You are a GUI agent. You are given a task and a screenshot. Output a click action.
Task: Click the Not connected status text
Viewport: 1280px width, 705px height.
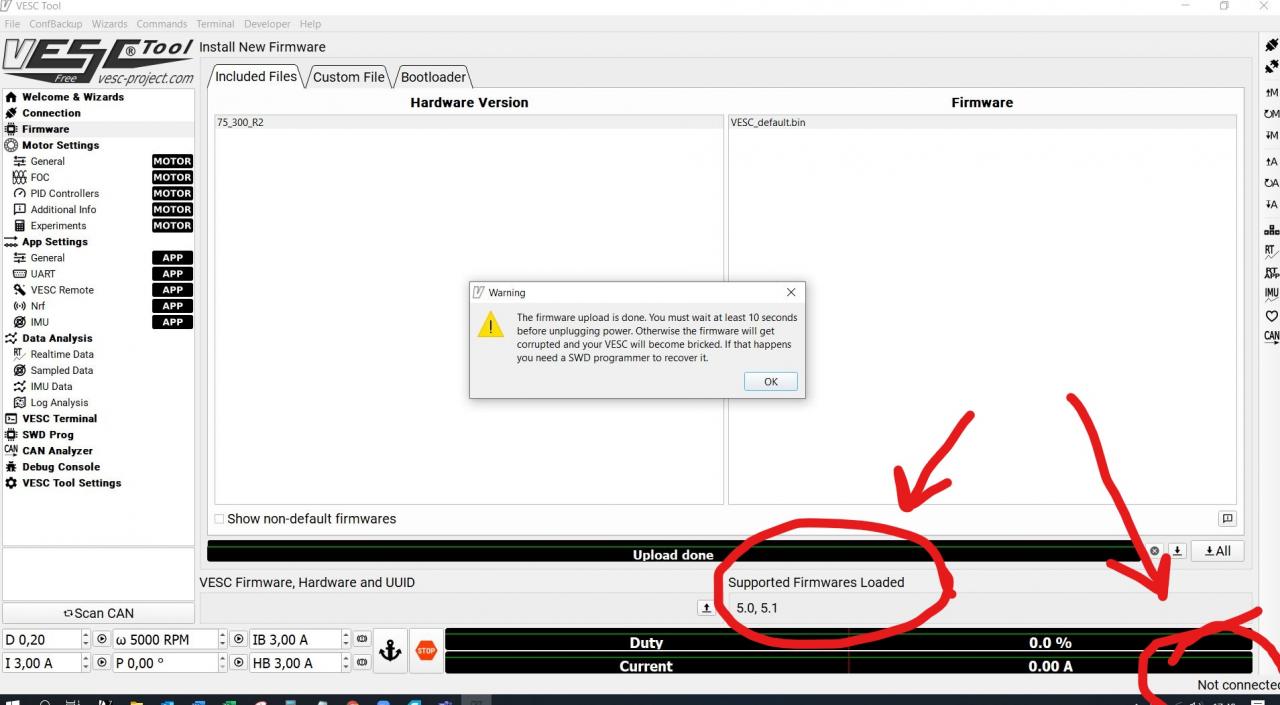(1238, 685)
